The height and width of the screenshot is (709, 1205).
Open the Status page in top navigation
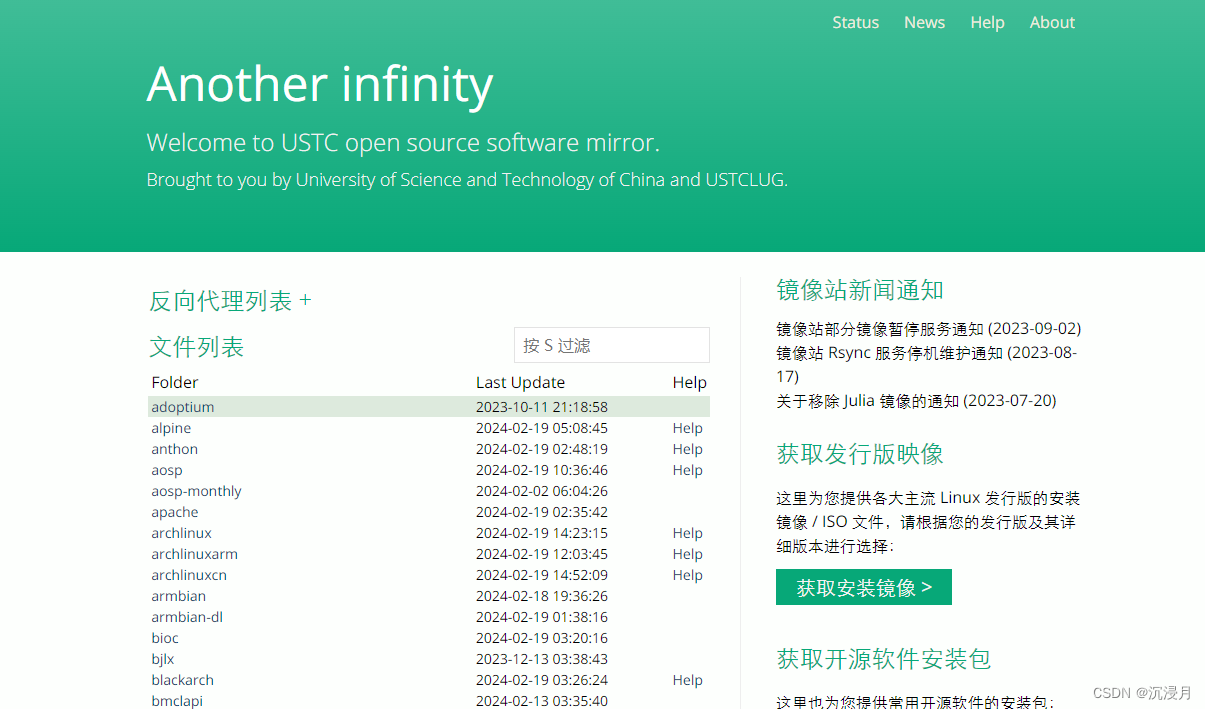pos(855,22)
